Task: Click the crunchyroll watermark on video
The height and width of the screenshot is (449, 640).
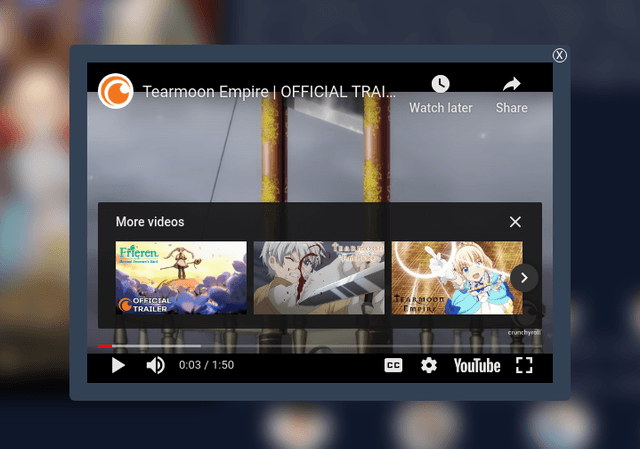Action: click(523, 333)
